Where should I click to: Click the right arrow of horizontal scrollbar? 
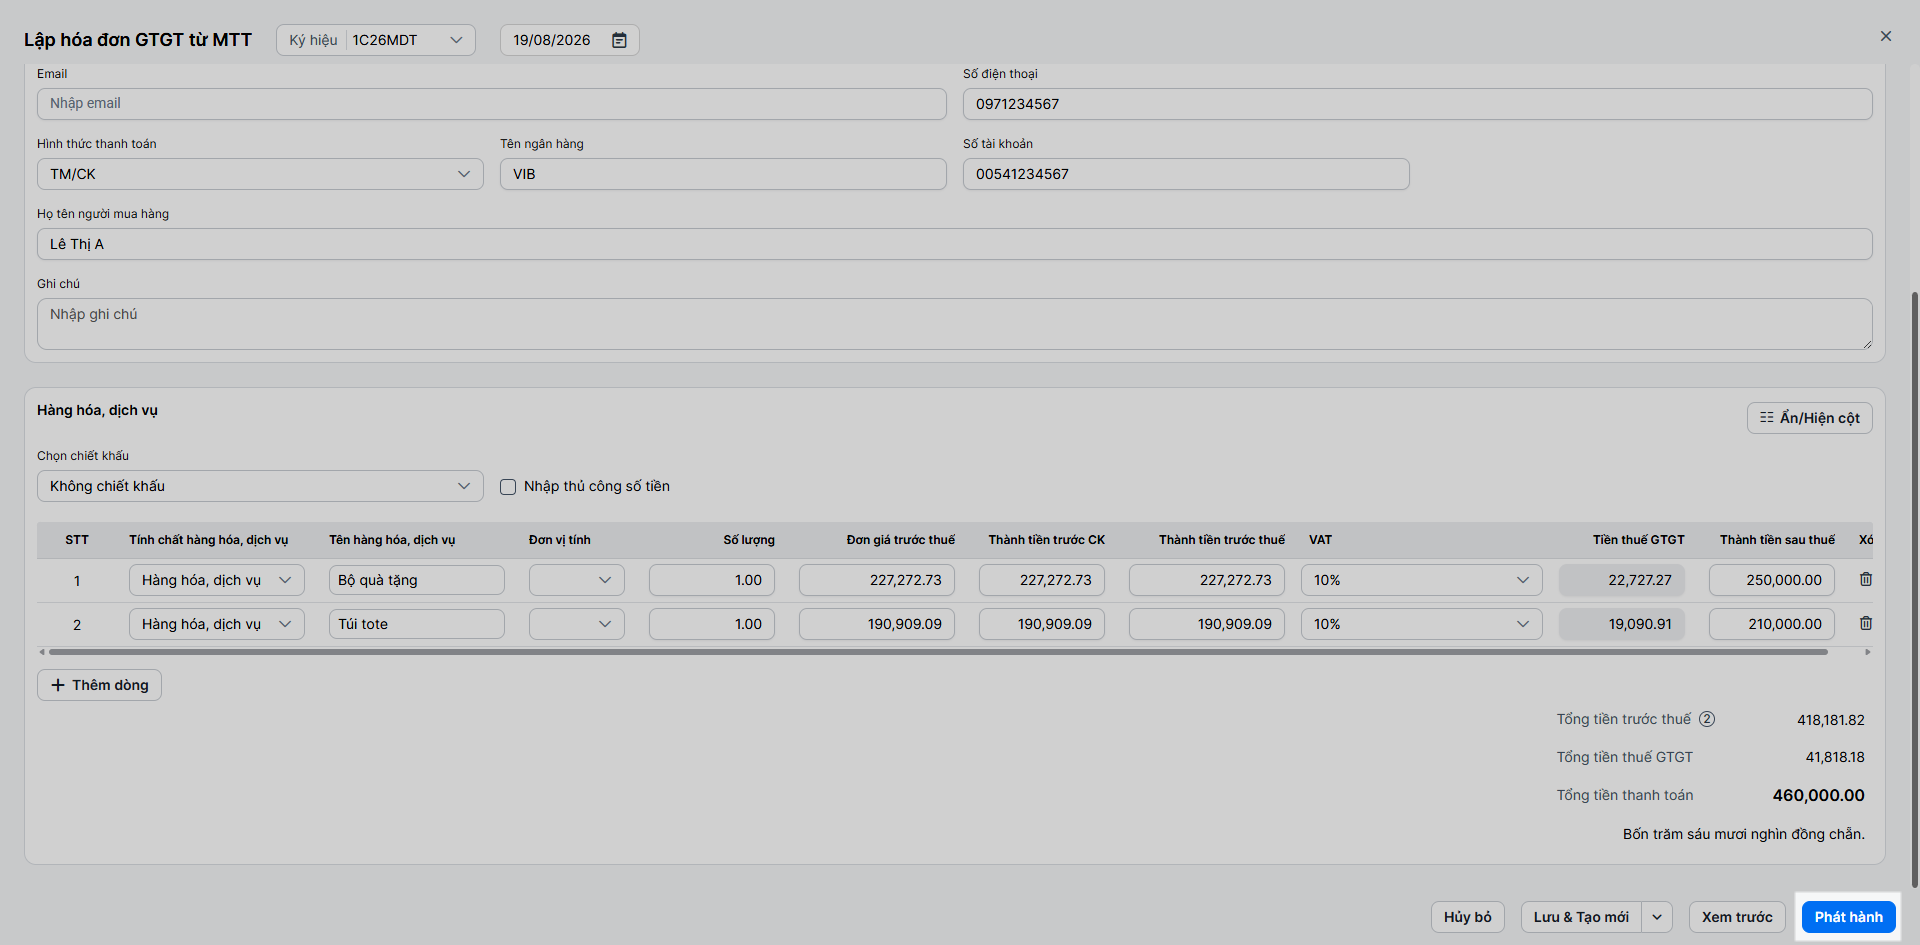tap(1867, 652)
